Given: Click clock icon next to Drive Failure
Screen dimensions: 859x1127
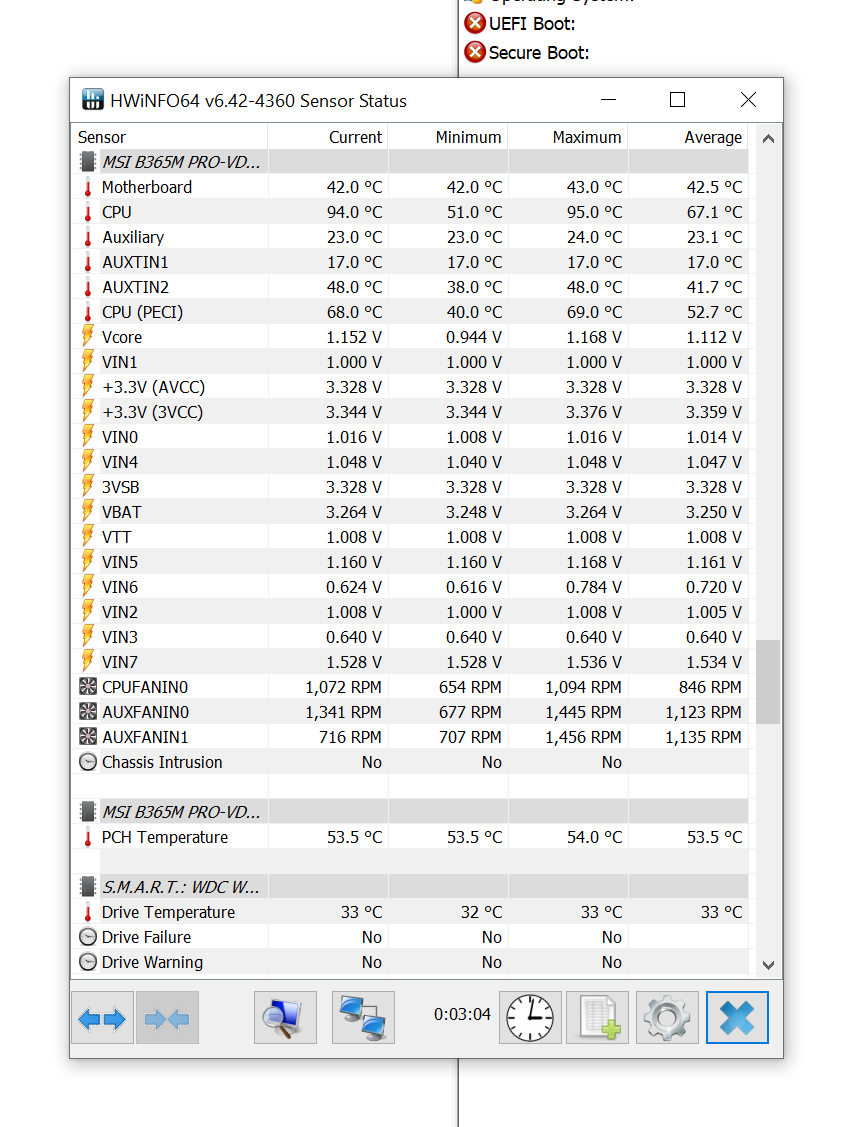Looking at the screenshot, I should [x=88, y=937].
